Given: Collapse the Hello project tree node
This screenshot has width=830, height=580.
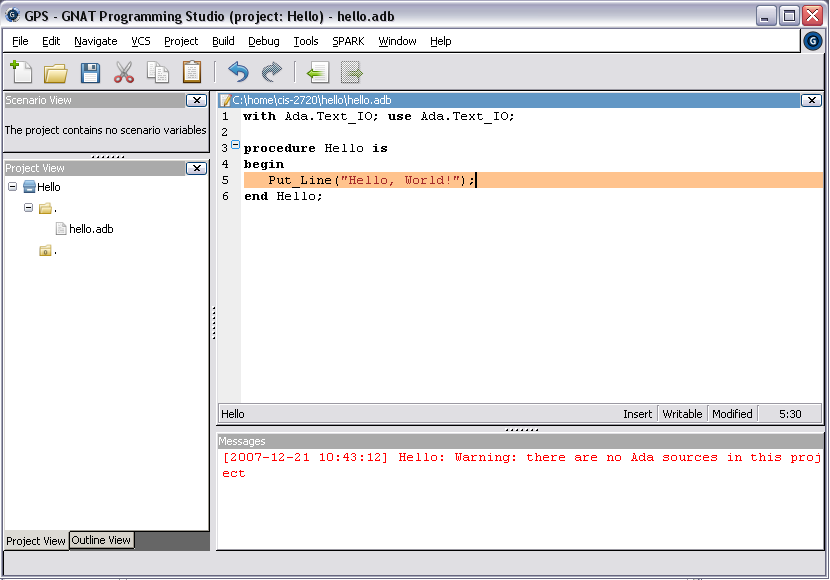Looking at the screenshot, I should coord(12,187).
